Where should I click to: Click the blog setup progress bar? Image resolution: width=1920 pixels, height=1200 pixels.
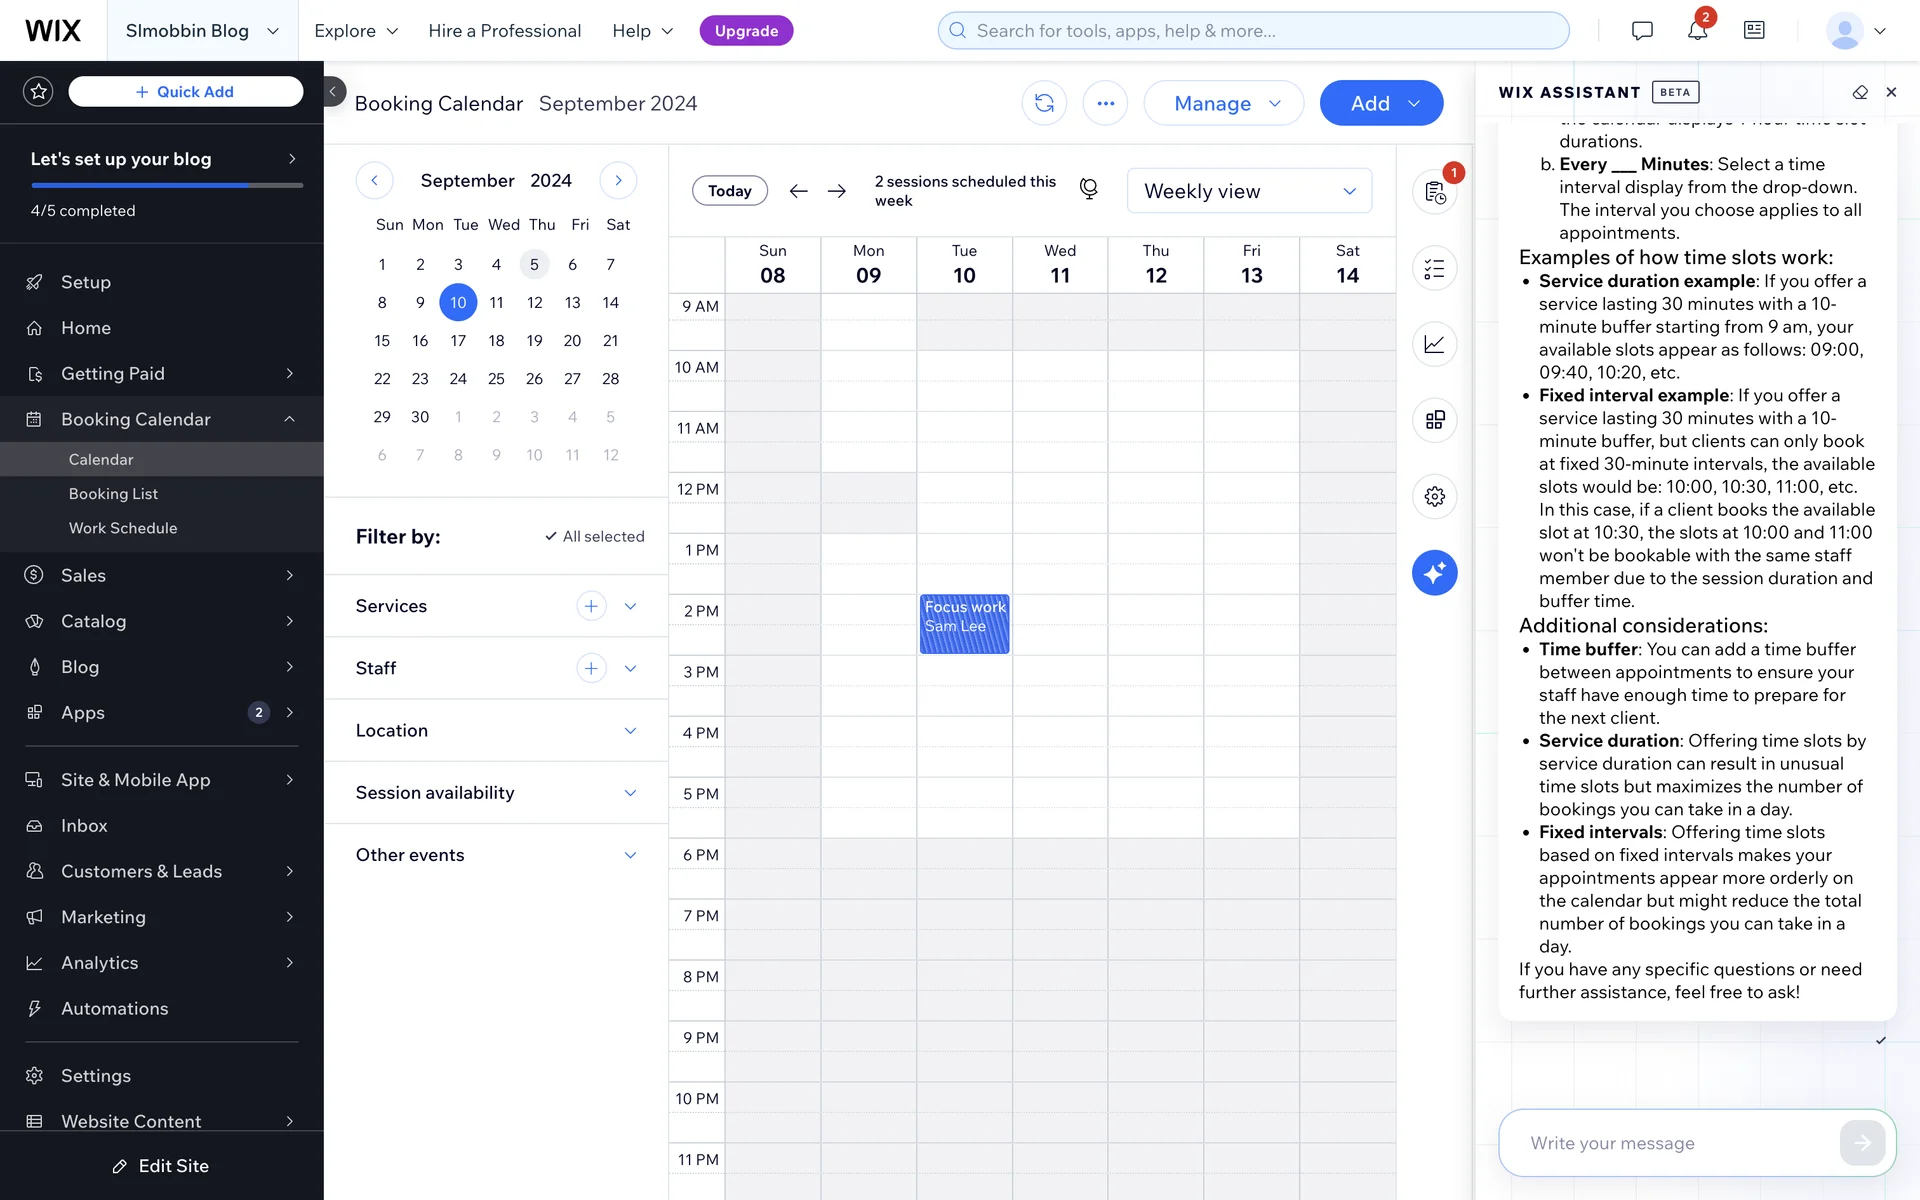(x=166, y=186)
